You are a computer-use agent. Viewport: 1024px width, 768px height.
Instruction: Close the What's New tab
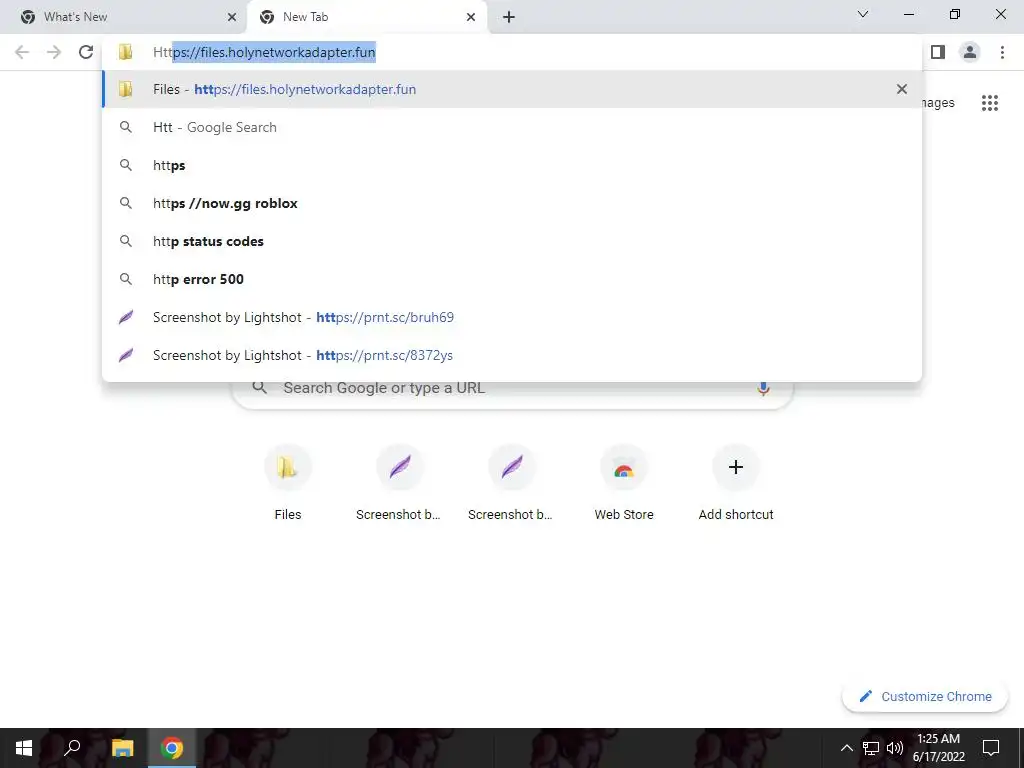point(232,17)
